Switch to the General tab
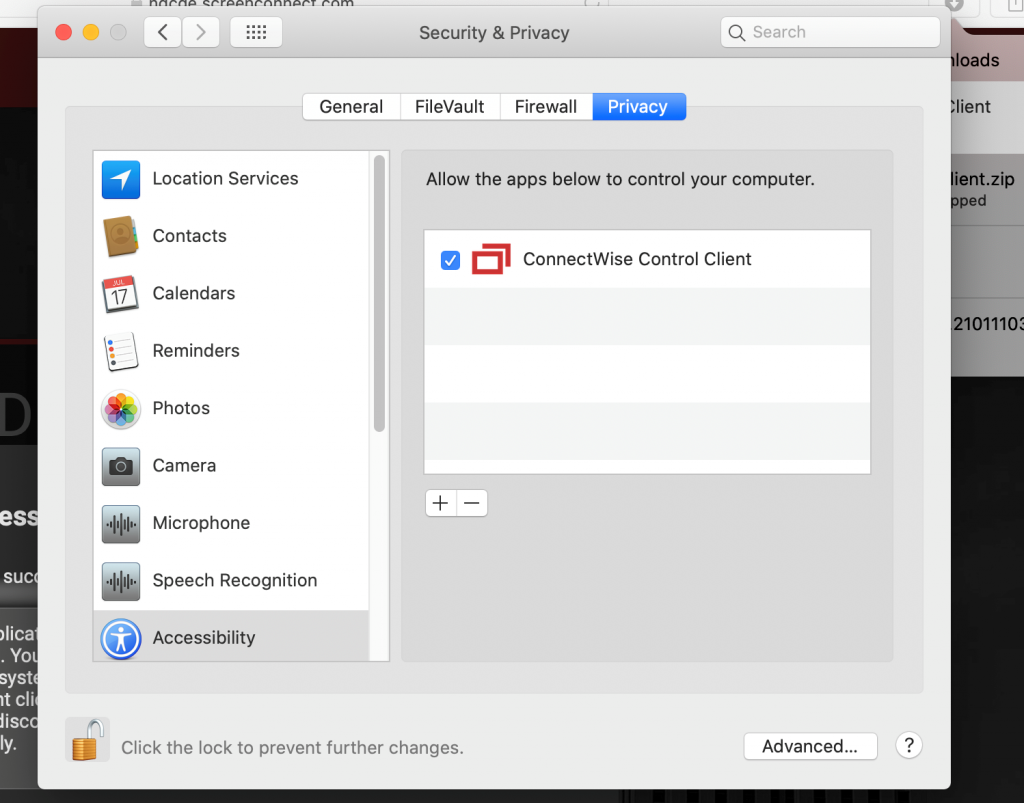Screen dimensions: 1024x803 tap(351, 107)
